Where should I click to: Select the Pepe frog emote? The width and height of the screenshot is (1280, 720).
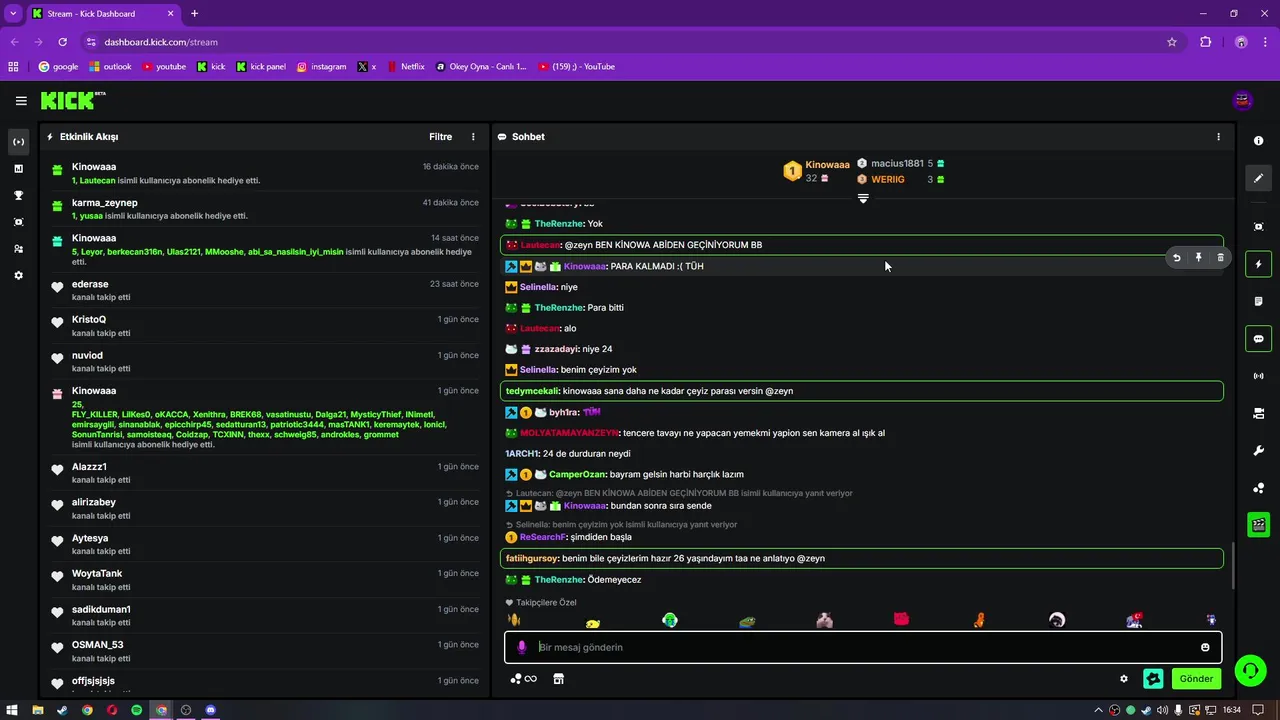pyautogui.click(x=747, y=621)
